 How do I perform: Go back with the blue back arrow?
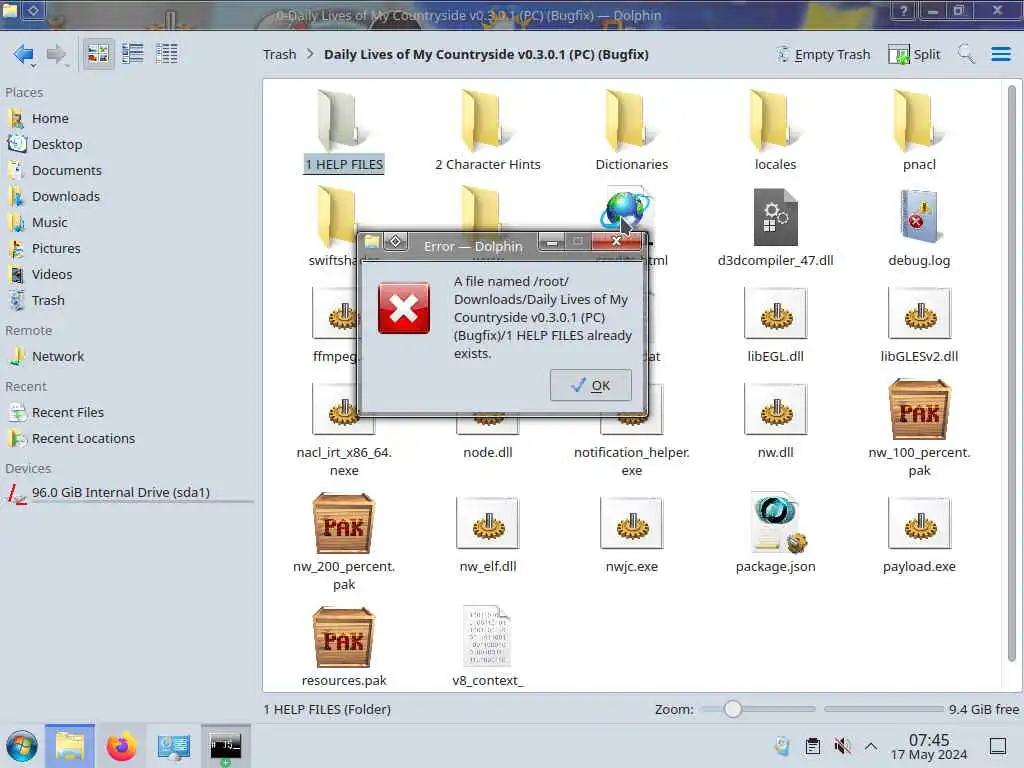(x=24, y=54)
